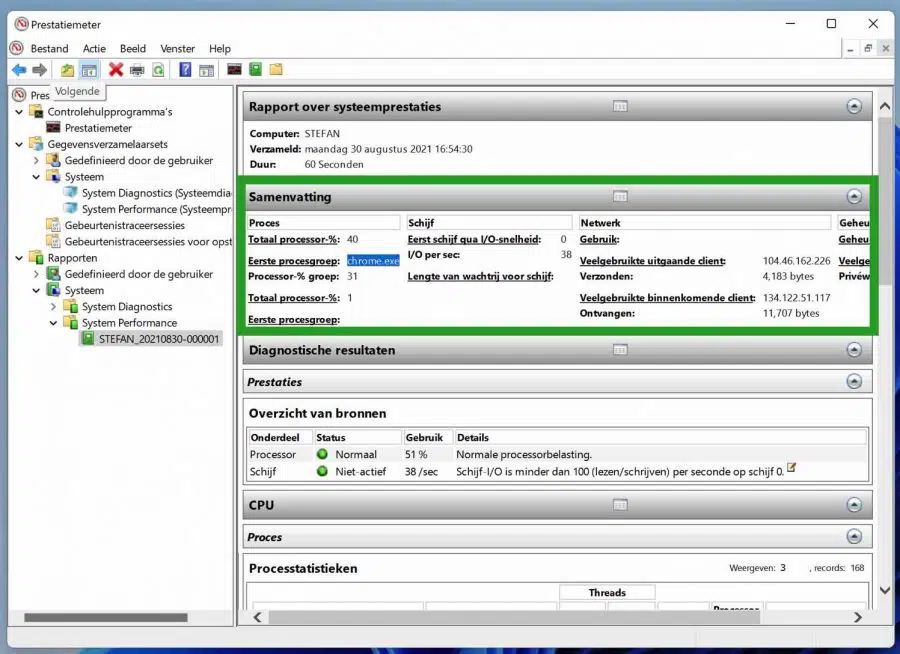This screenshot has width=900, height=654.
Task: Click the Gebruik link under Netwerk
Action: (599, 239)
